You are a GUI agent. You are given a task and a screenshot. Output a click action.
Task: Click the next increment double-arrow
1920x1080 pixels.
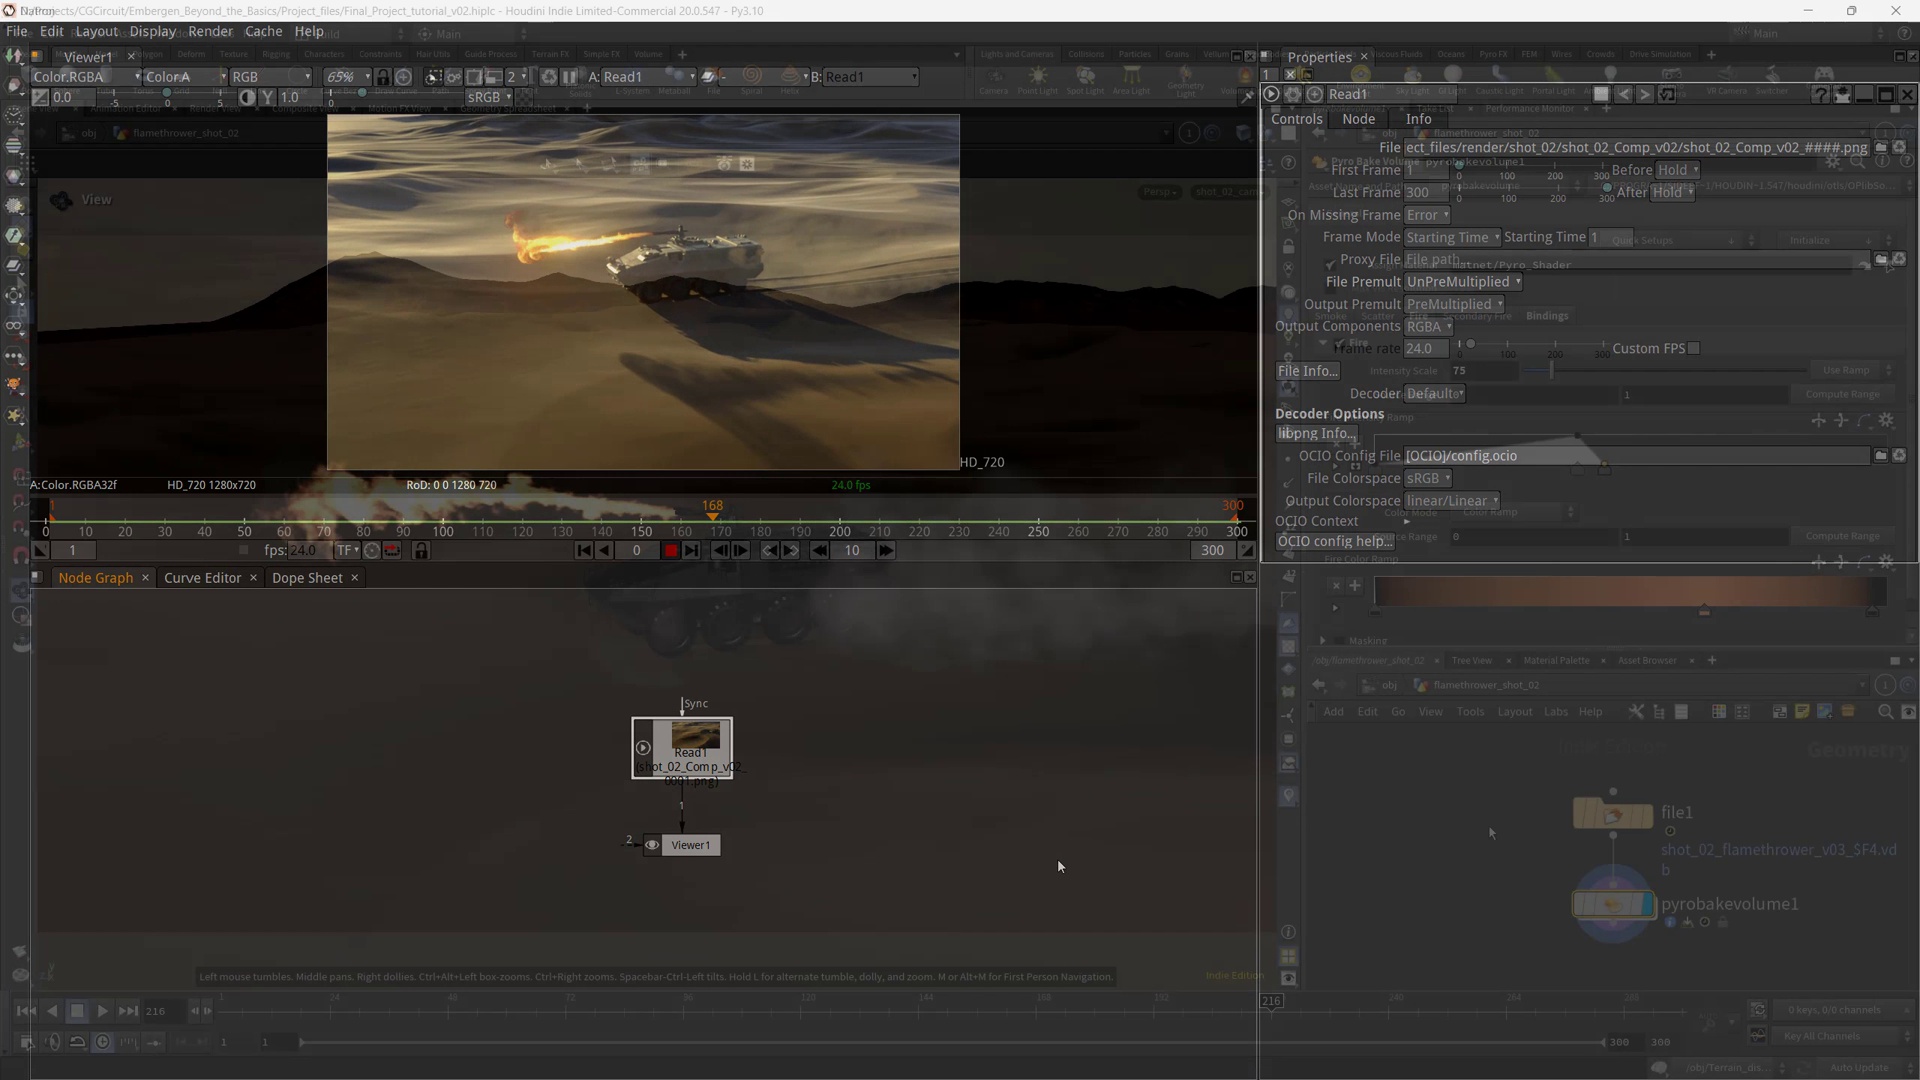tap(885, 550)
